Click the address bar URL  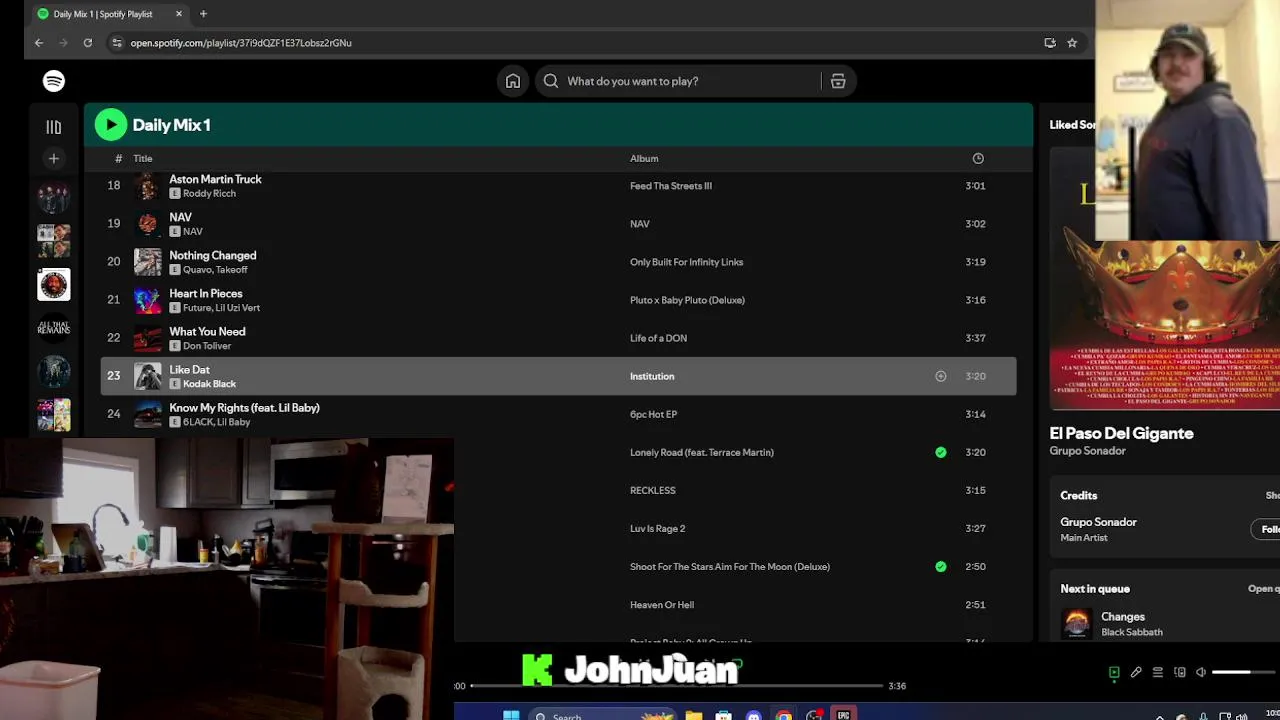tap(241, 43)
